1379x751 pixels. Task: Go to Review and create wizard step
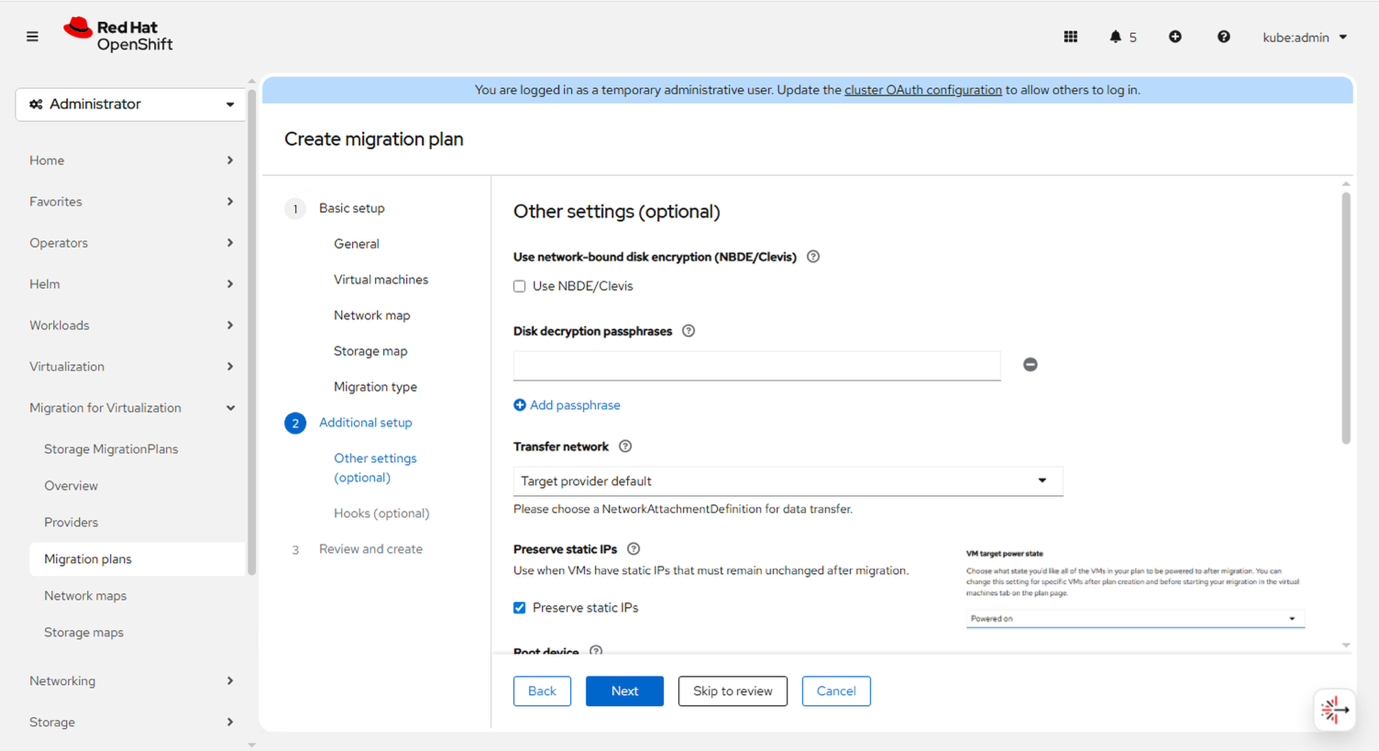pos(370,549)
